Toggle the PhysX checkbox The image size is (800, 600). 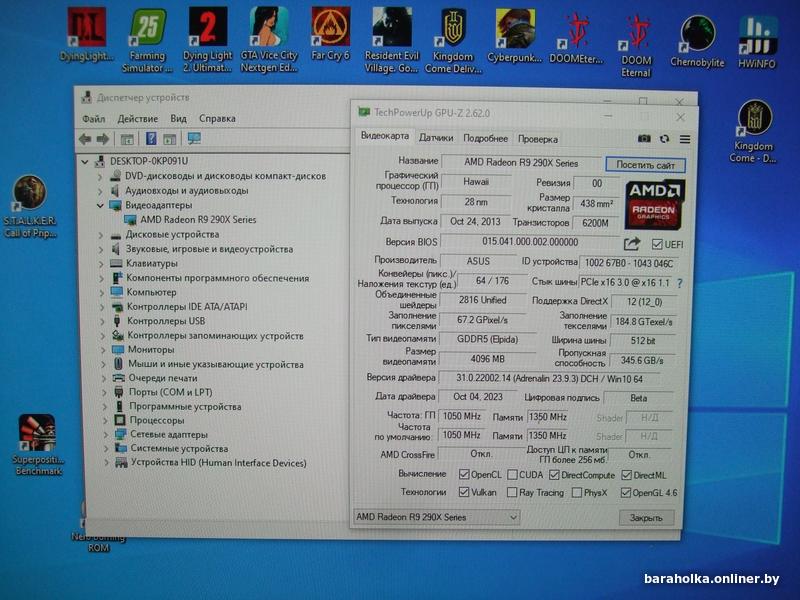(x=577, y=493)
